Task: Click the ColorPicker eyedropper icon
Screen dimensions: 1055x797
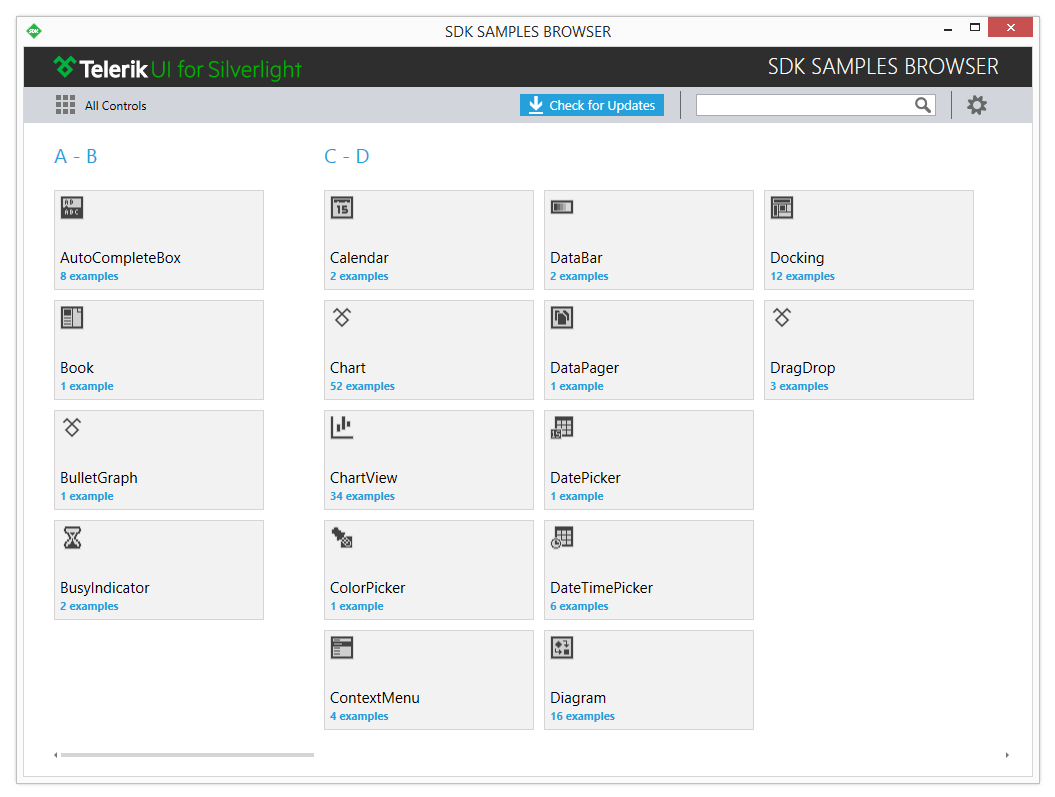Action: point(342,537)
